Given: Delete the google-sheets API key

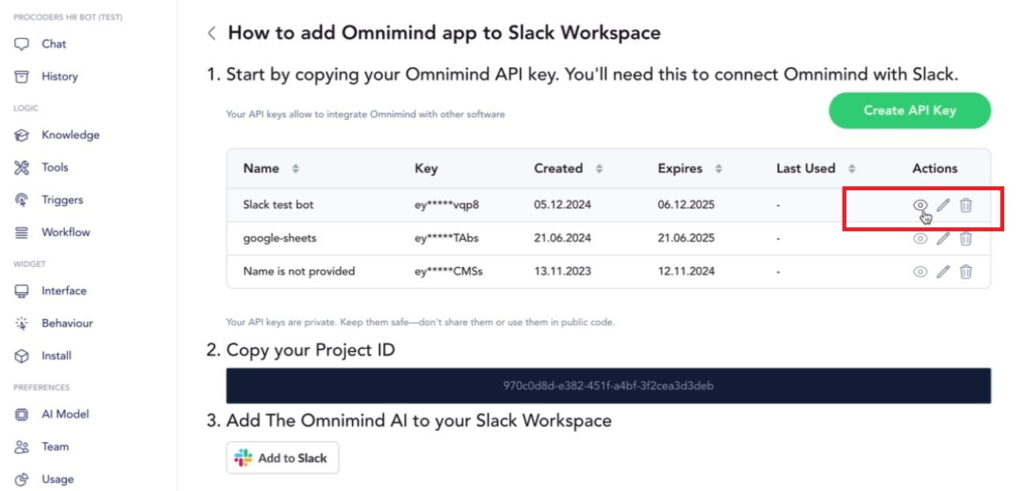Looking at the screenshot, I should pyautogui.click(x=965, y=238).
